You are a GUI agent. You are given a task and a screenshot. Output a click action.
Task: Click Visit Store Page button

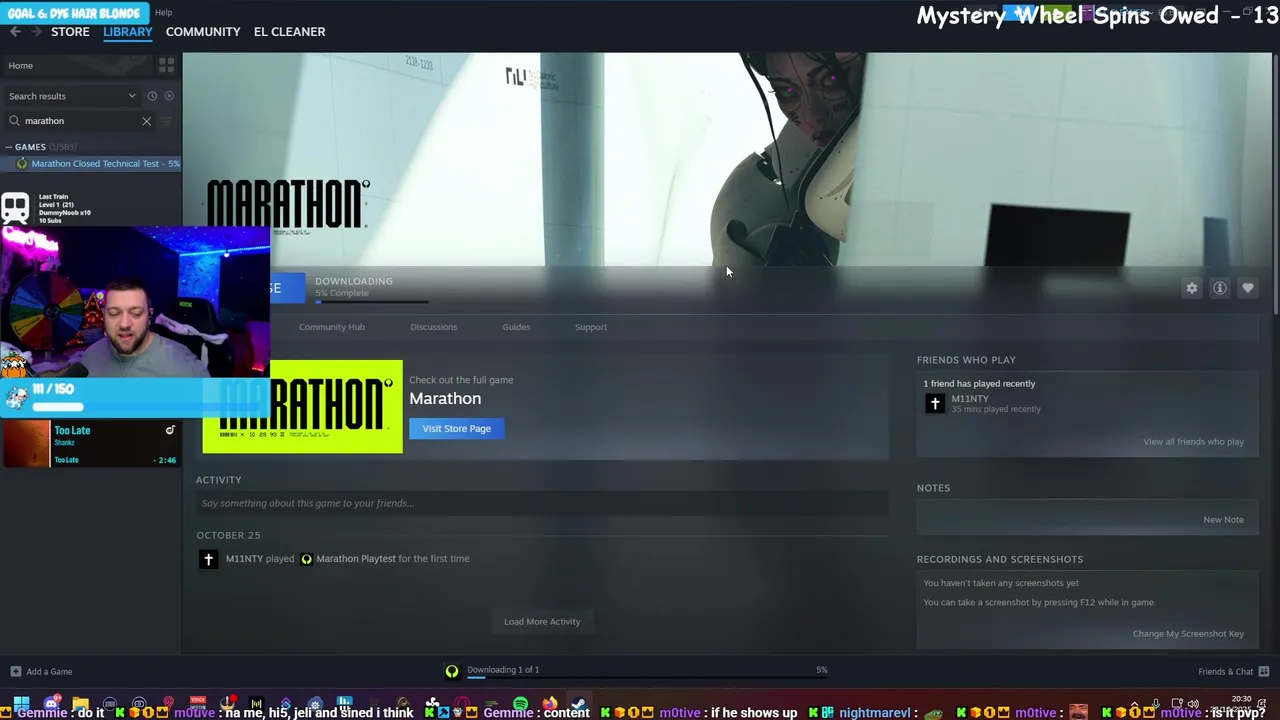456,429
